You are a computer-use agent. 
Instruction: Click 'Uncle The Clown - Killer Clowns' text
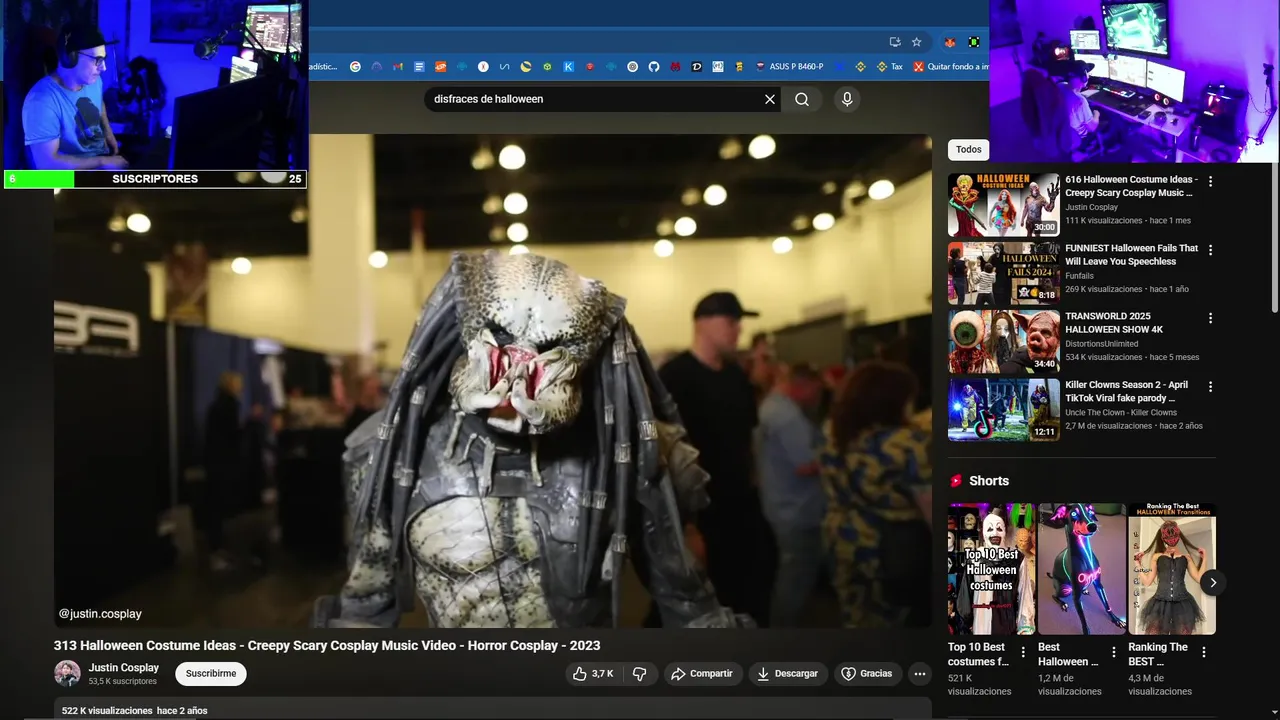(1121, 412)
